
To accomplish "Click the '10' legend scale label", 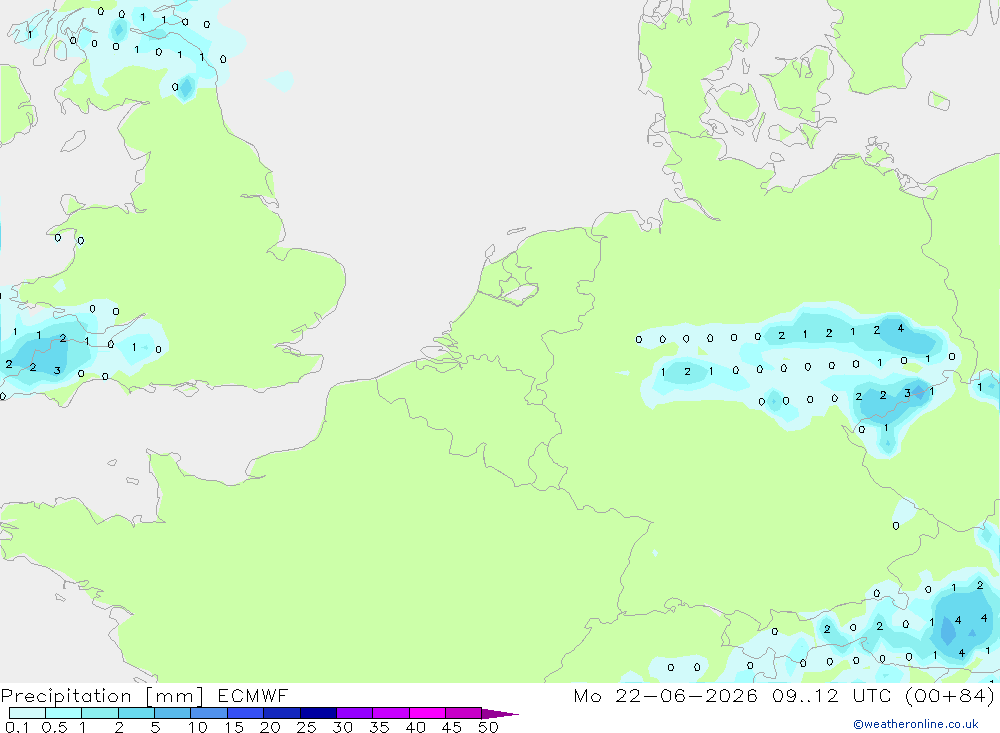I will tap(198, 727).
